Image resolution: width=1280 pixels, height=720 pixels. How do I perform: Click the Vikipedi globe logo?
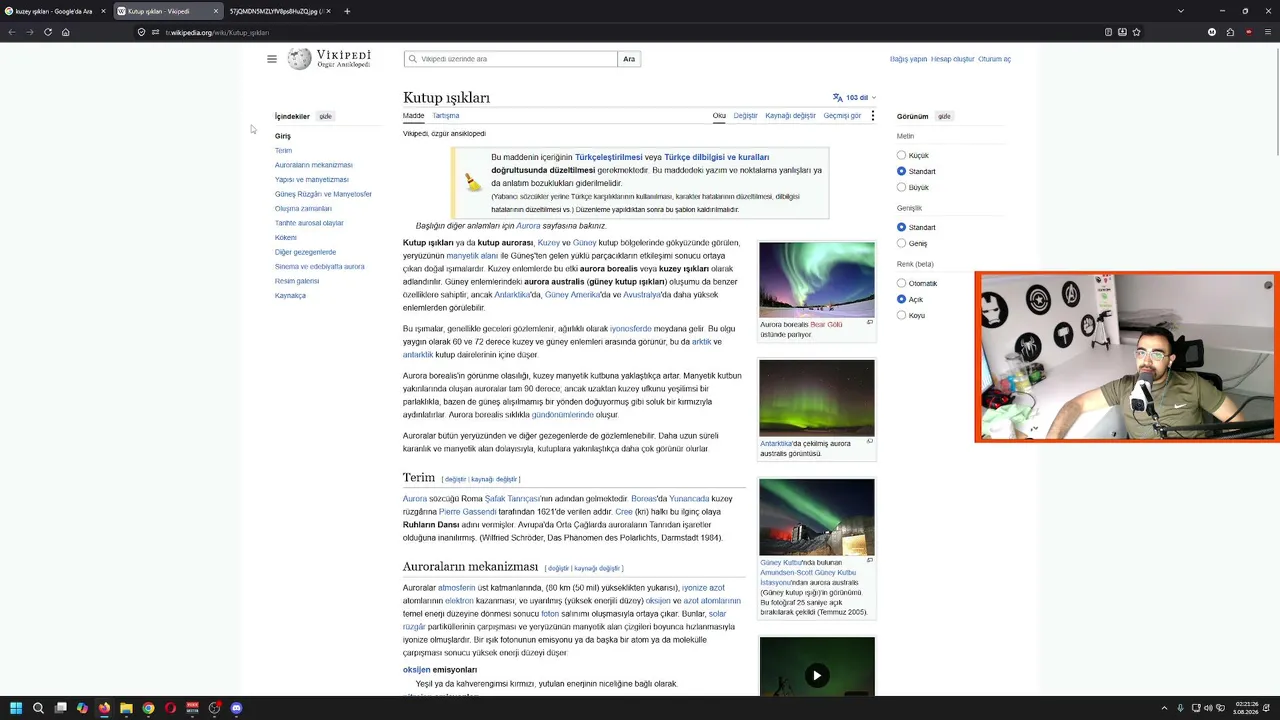300,59
